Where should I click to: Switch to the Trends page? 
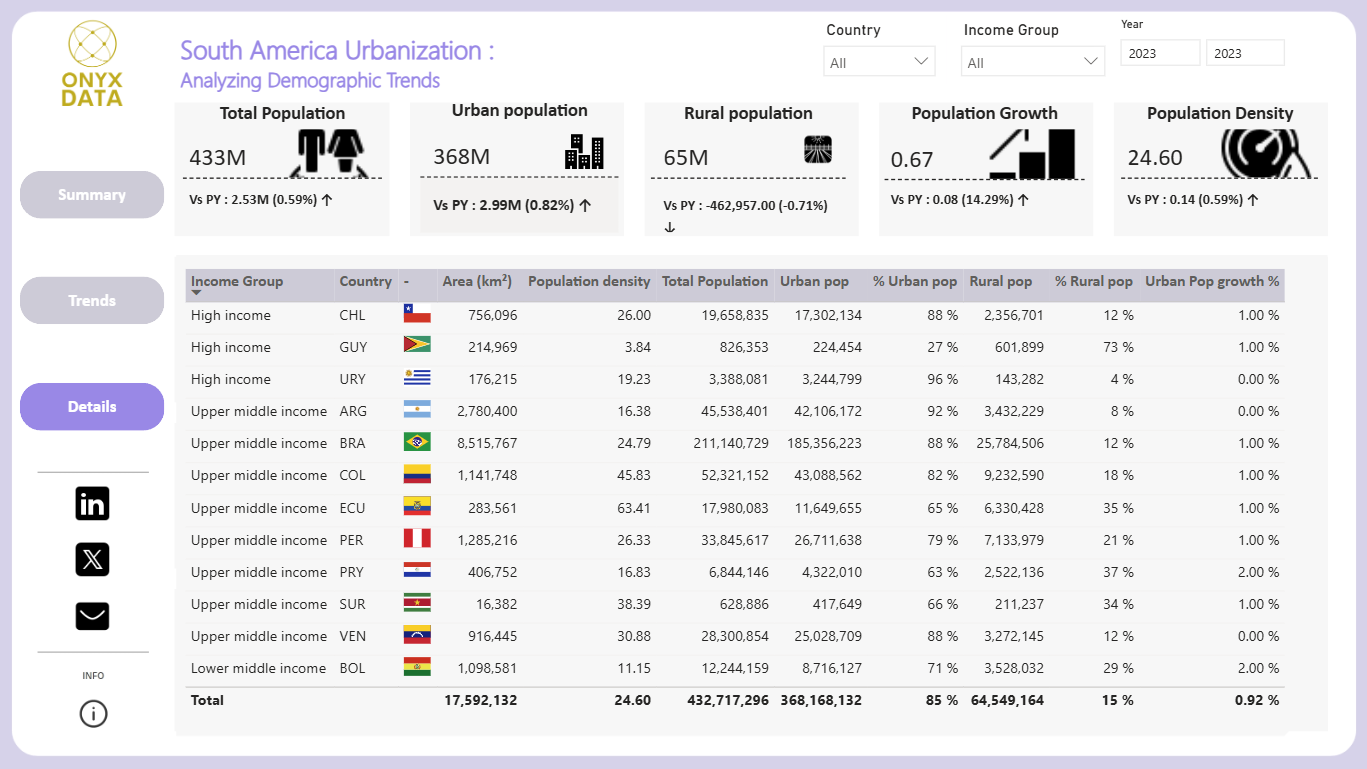92,300
